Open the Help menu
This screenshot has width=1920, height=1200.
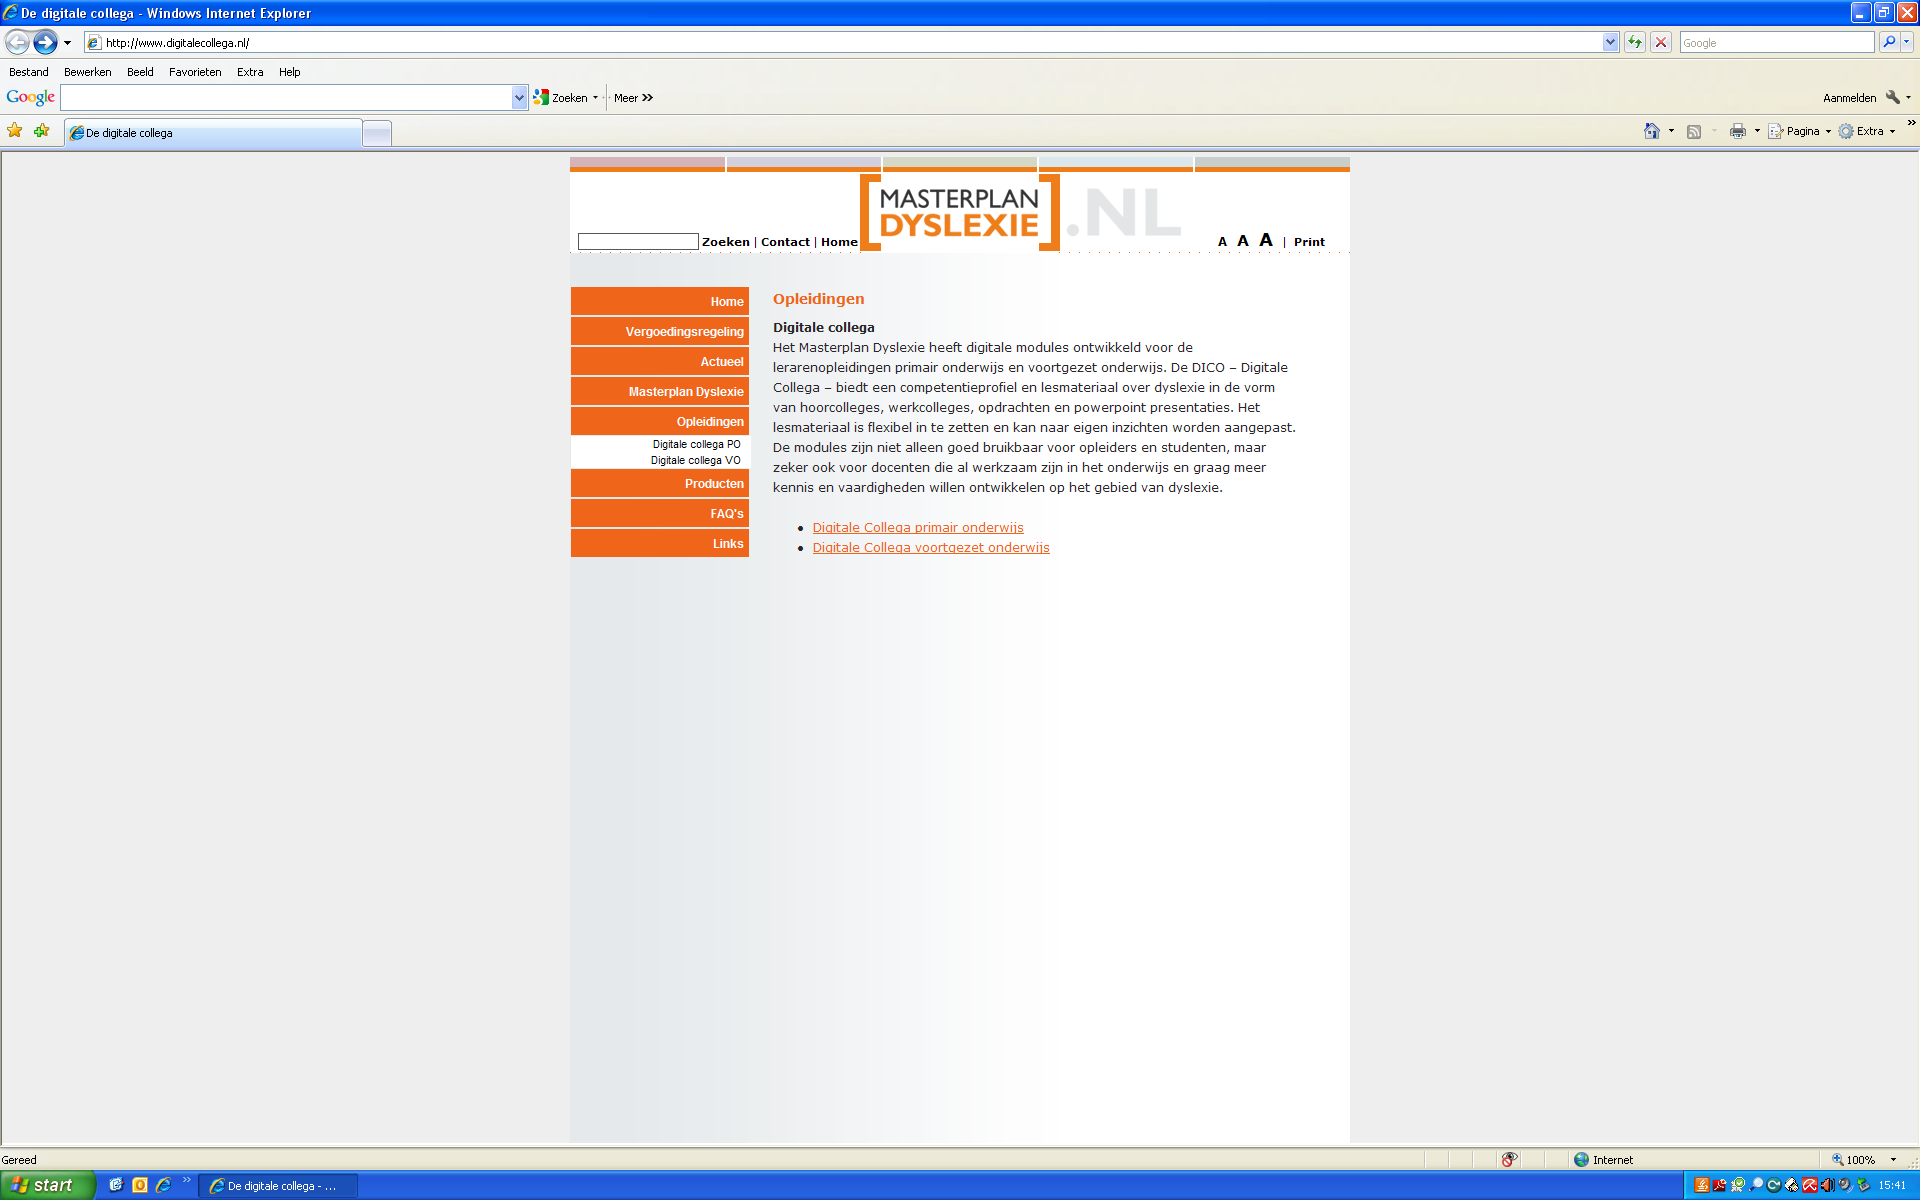pos(290,72)
